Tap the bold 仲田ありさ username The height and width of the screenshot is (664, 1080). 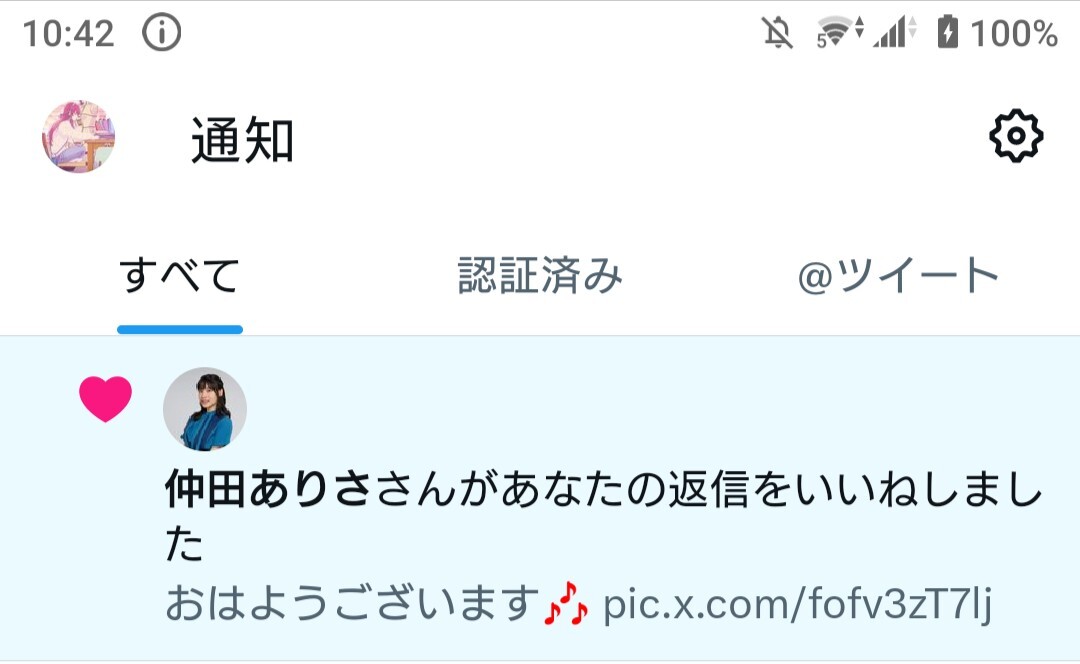coord(269,490)
